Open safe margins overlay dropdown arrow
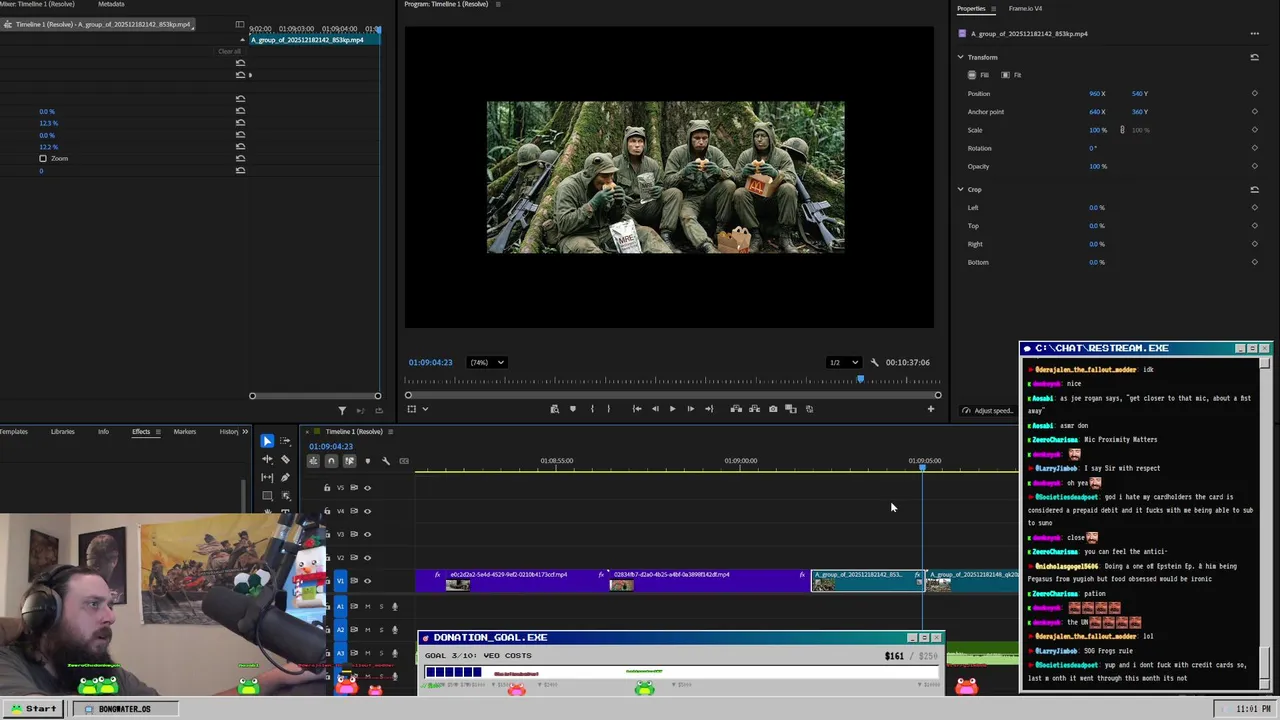The height and width of the screenshot is (720, 1280). click(425, 409)
